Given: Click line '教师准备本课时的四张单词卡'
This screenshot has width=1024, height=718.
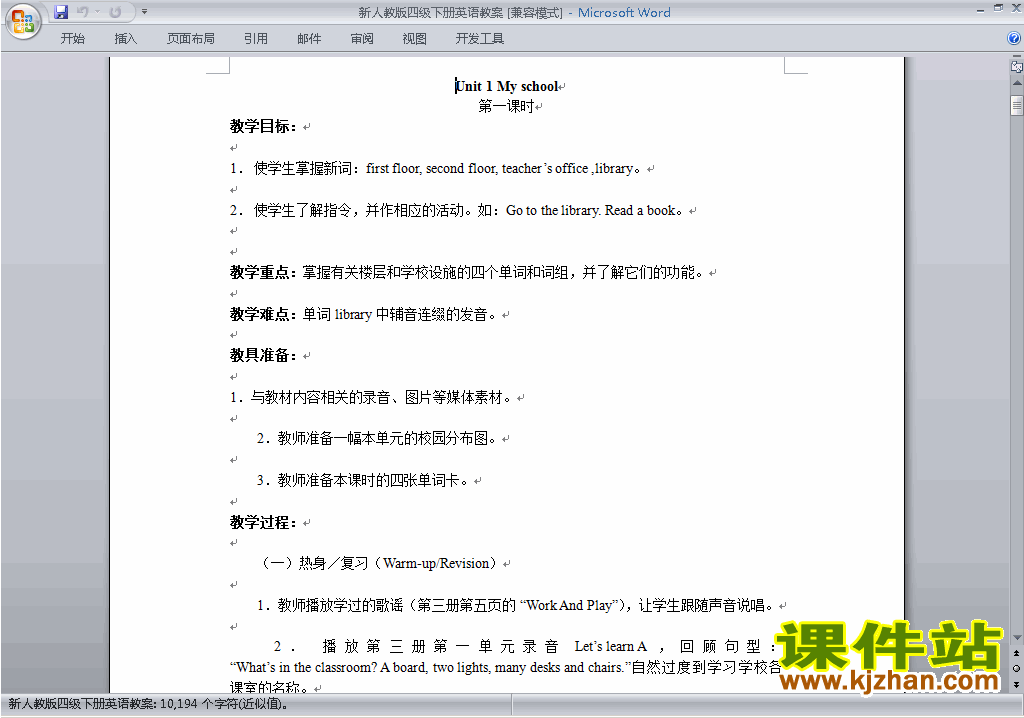Looking at the screenshot, I should pos(362,480).
